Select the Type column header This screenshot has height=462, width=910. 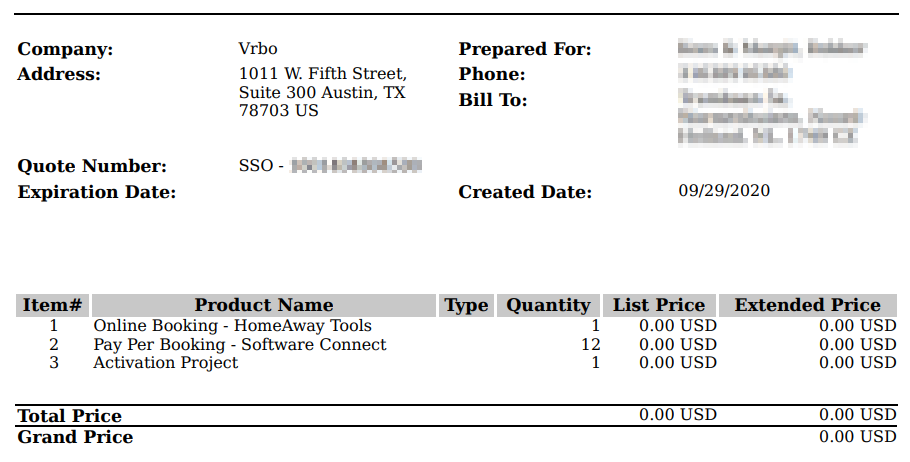[x=466, y=305]
